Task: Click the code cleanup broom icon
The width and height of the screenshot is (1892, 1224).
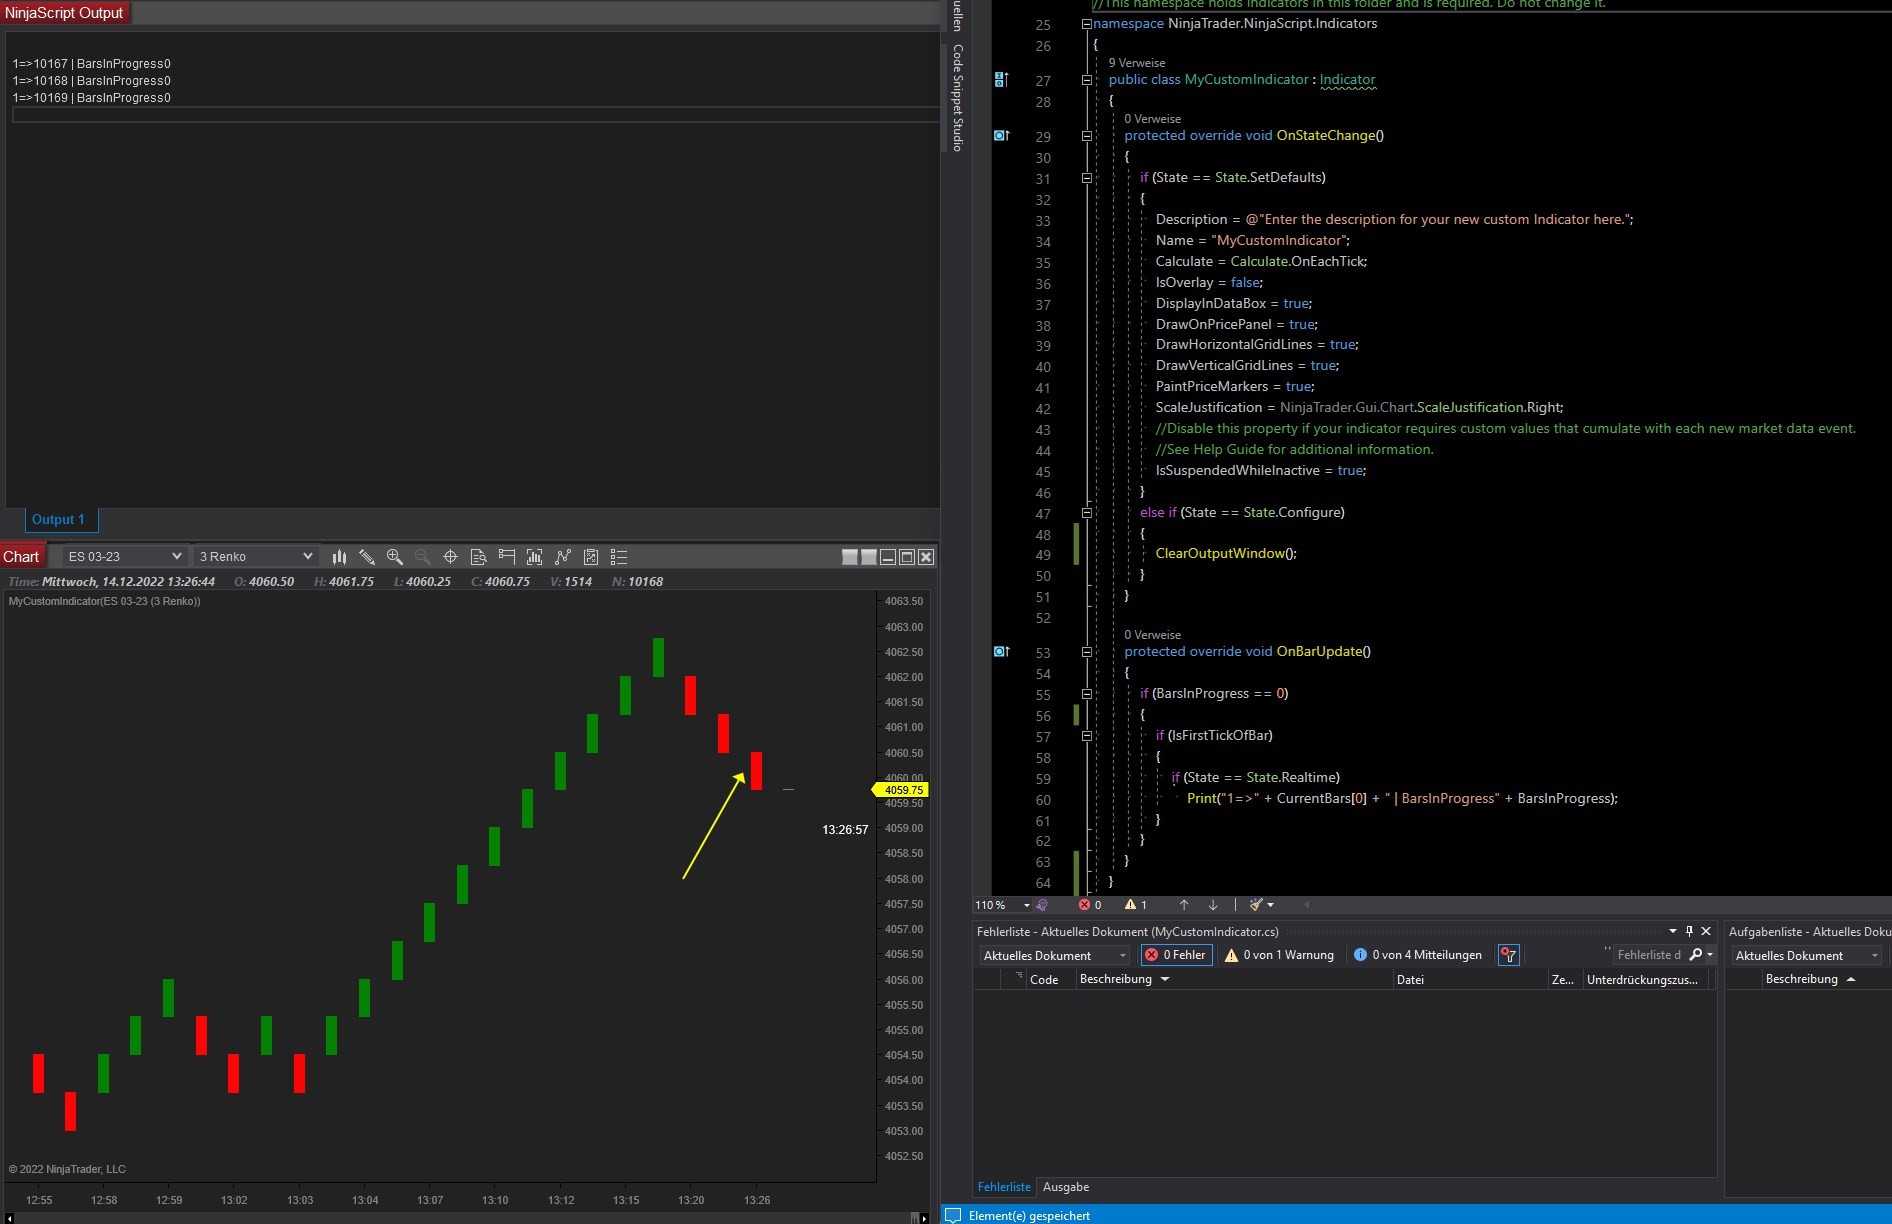Action: pos(1256,905)
